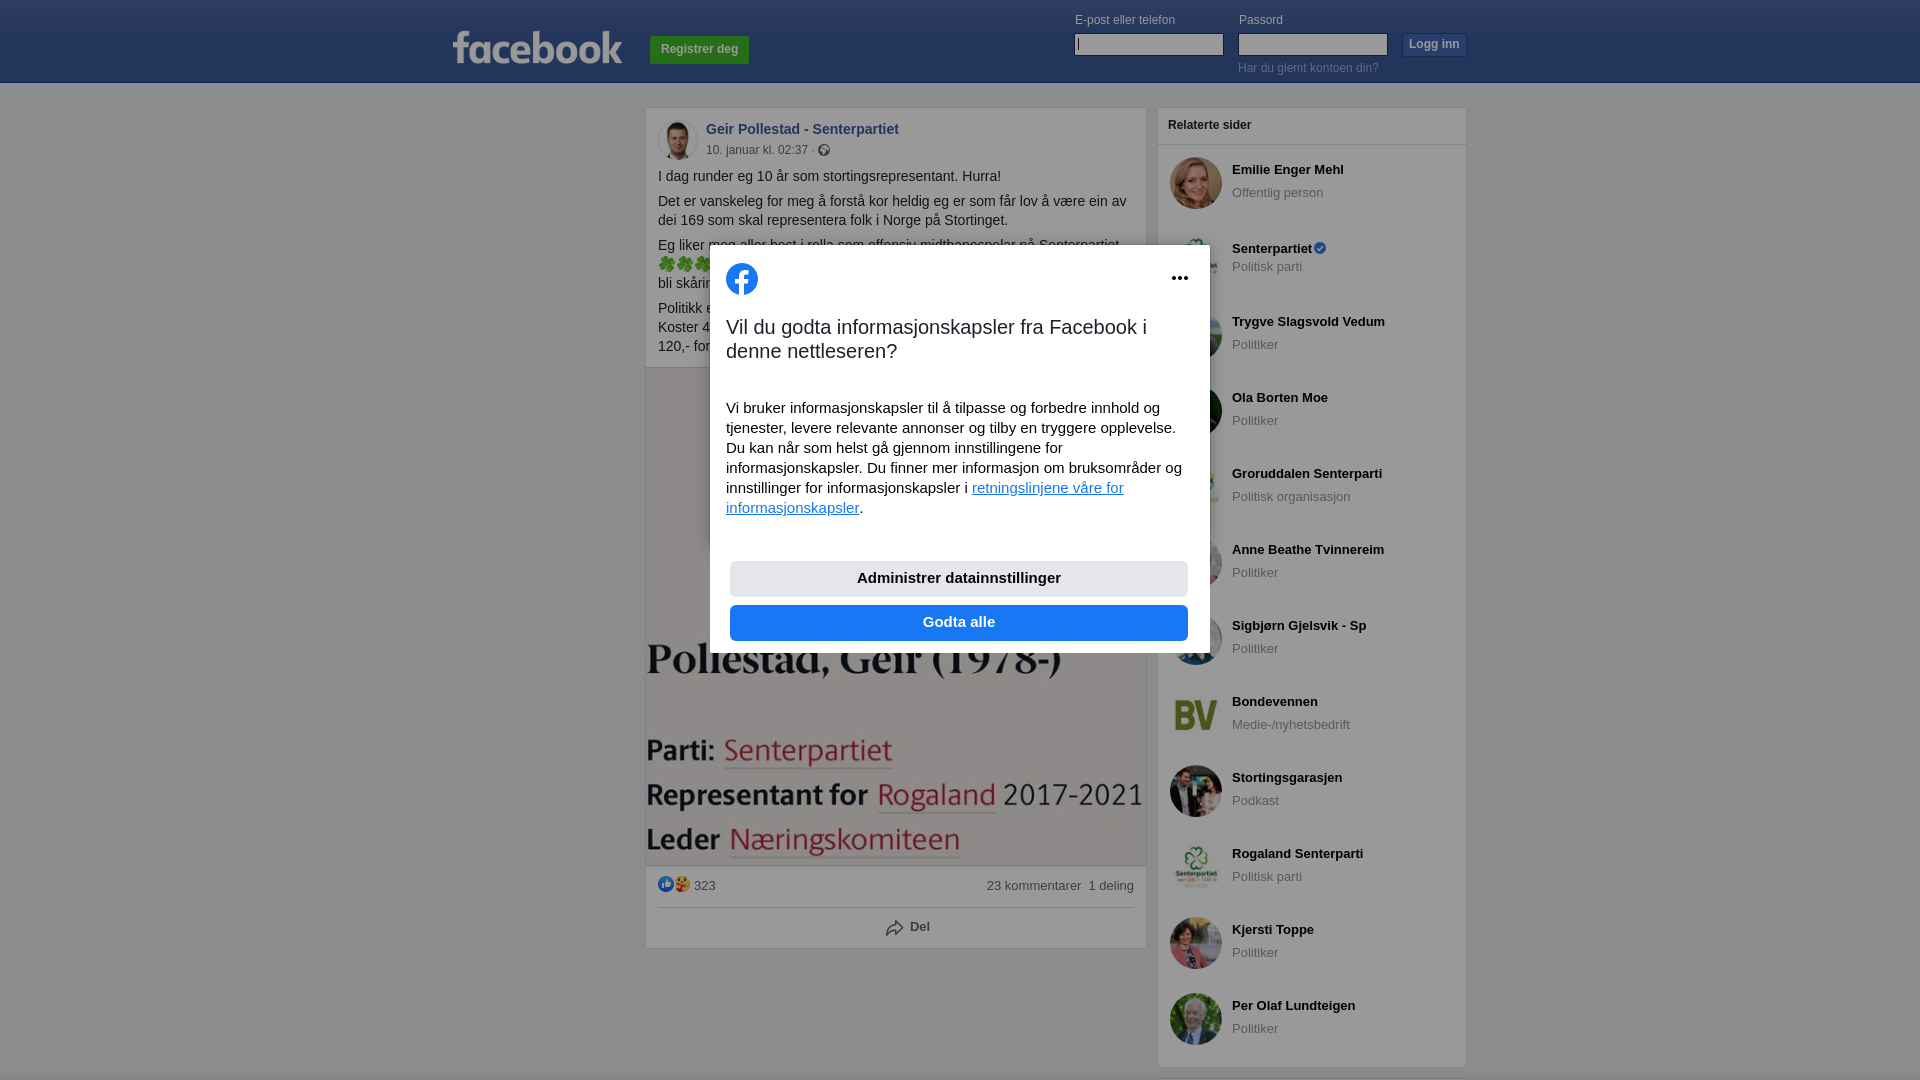Click the like reaction icon under the post

click(666, 884)
